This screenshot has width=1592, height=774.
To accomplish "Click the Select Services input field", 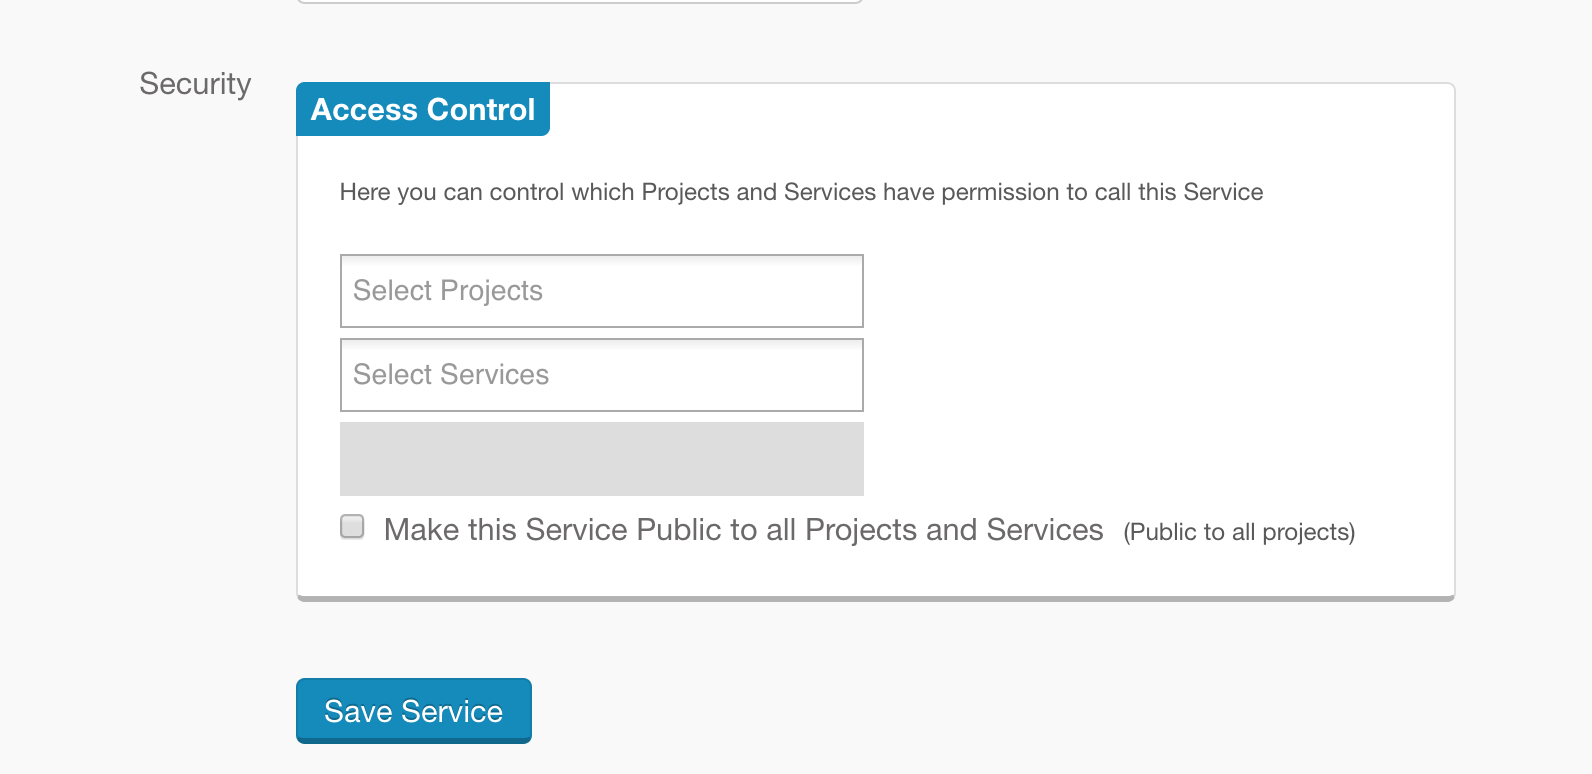I will click(x=601, y=375).
